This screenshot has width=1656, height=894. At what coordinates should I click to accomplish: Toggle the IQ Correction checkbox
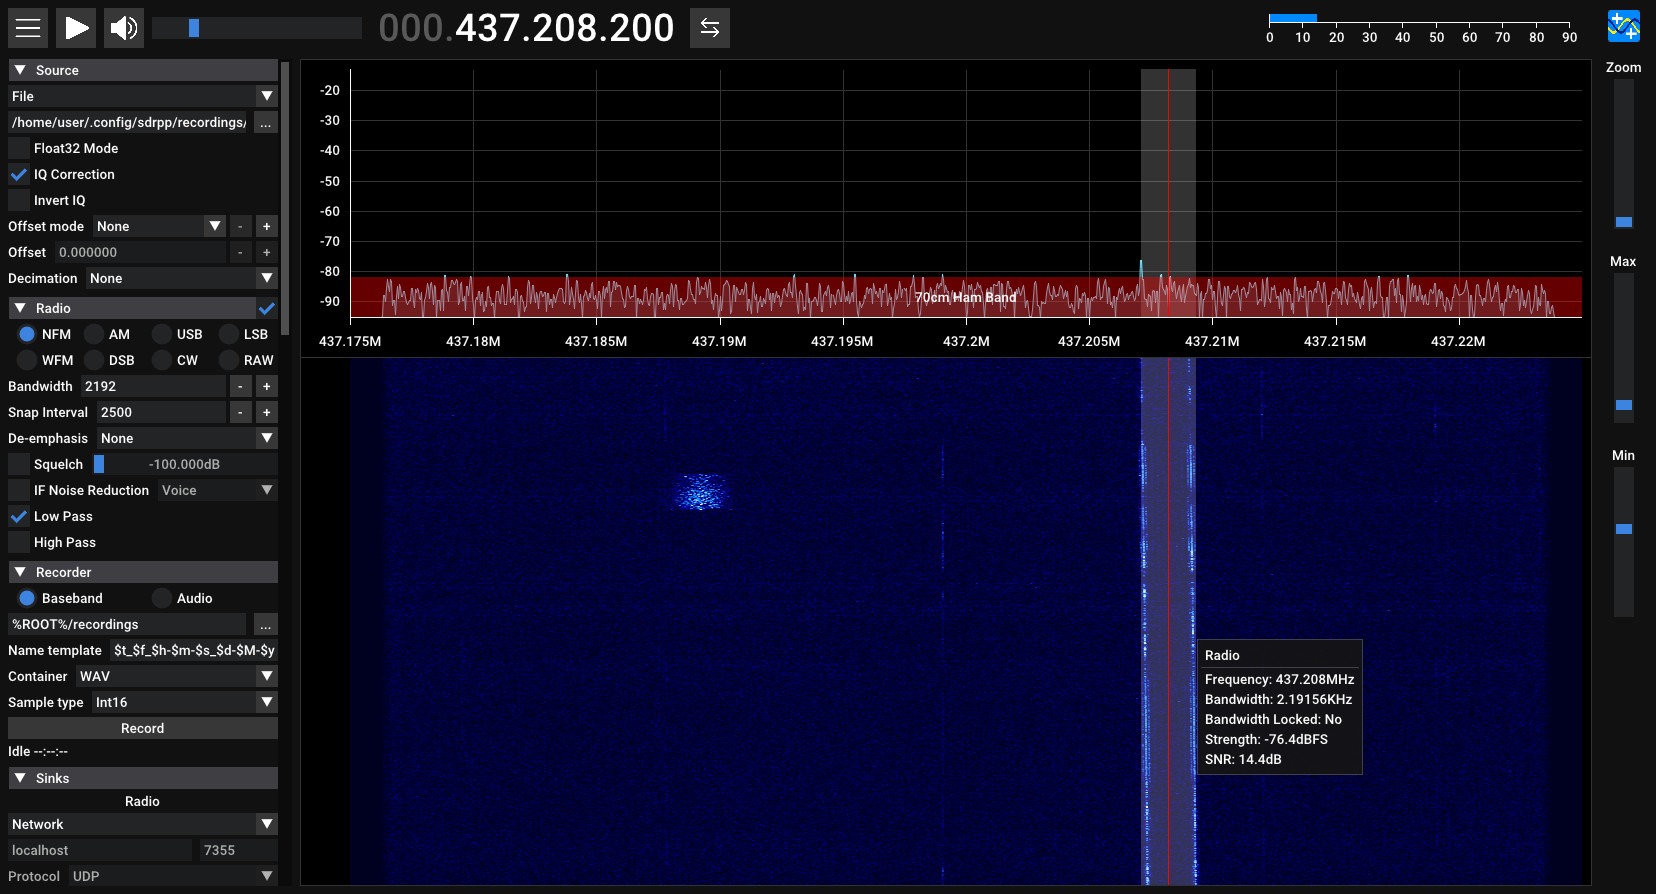pos(19,174)
